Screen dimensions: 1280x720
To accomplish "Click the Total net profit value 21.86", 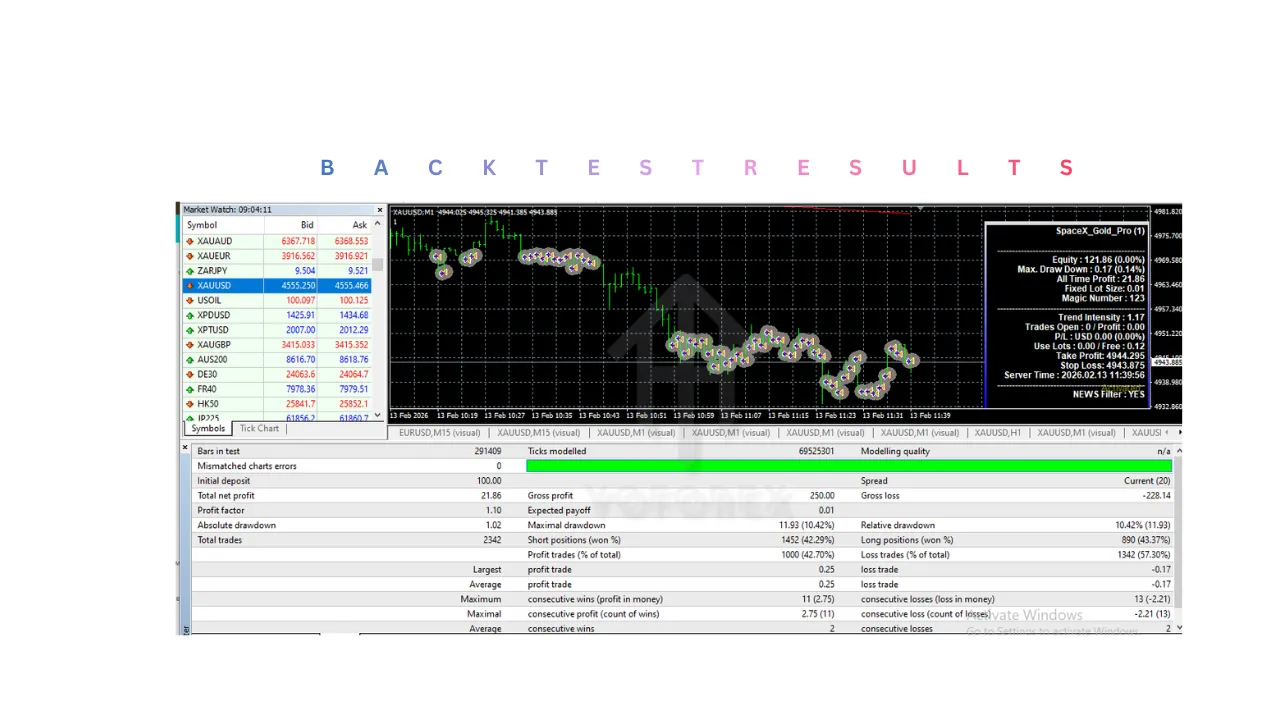I will [490, 496].
